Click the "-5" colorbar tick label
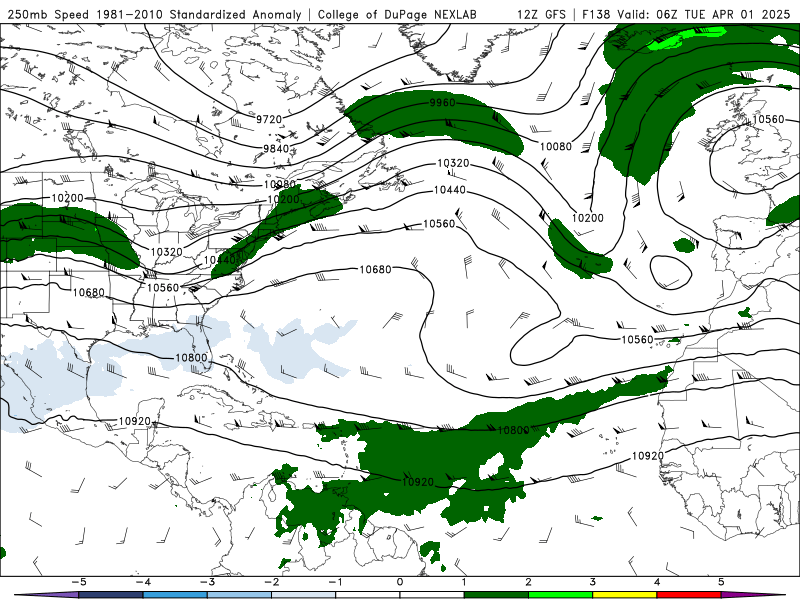This screenshot has height=600, width=800. (x=78, y=582)
